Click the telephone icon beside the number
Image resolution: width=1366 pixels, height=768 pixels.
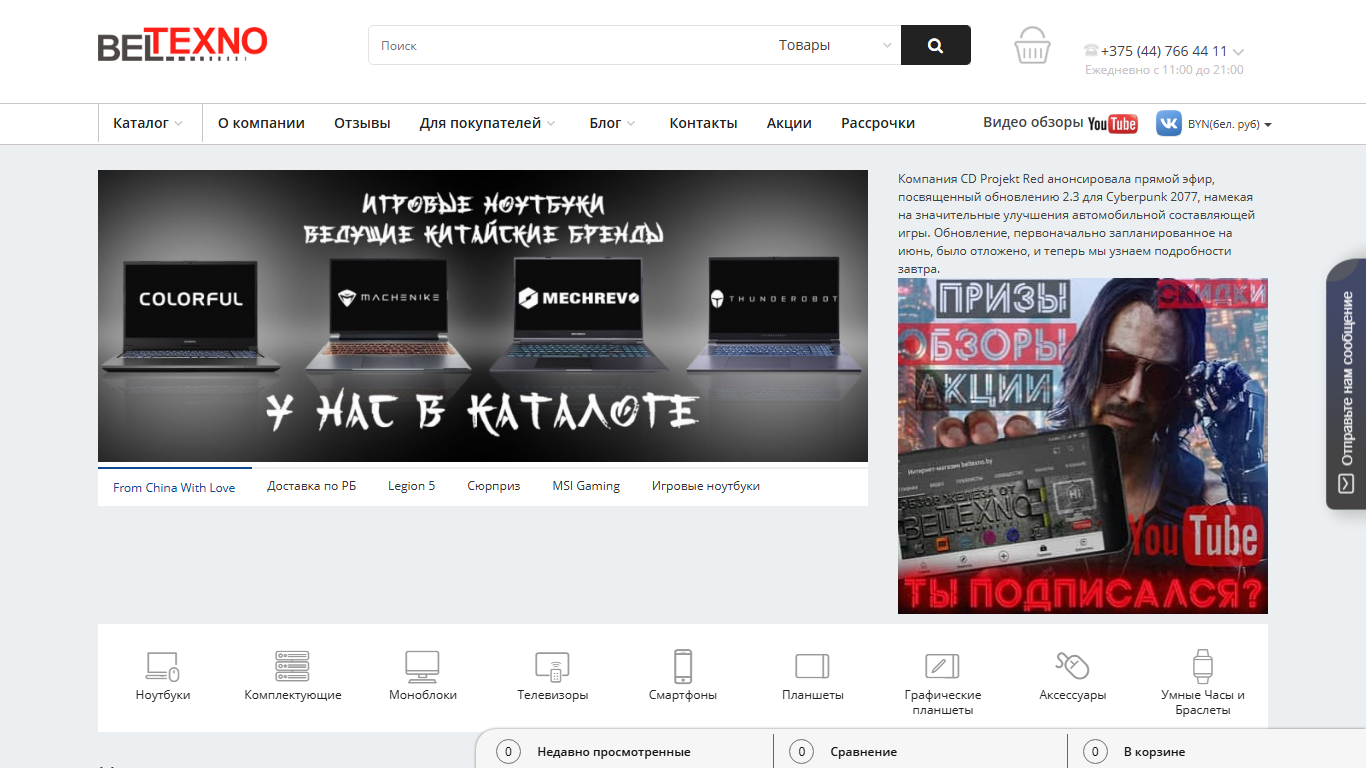1091,51
